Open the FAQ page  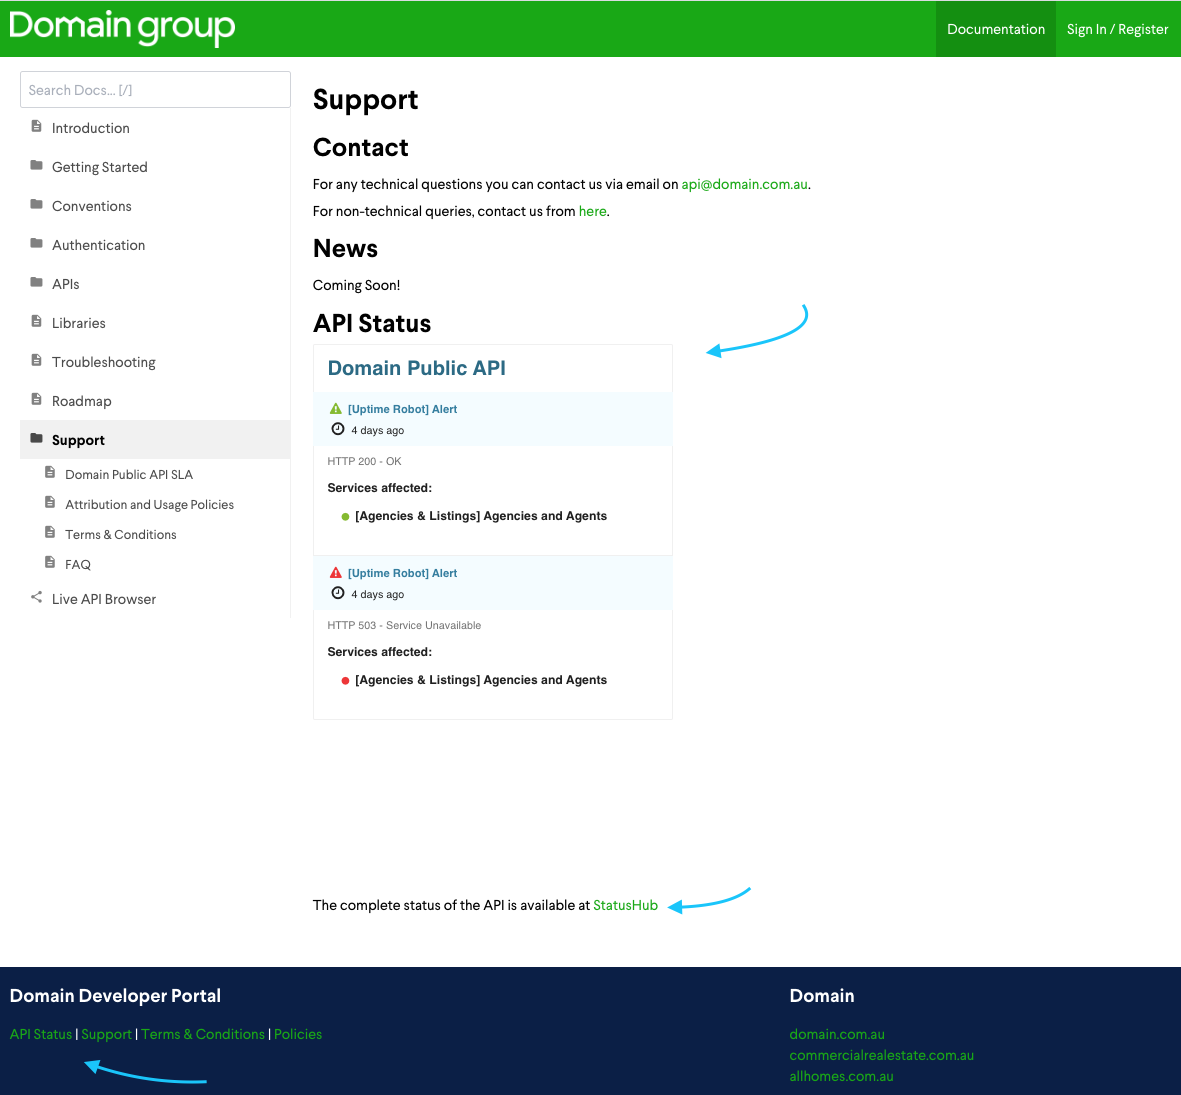click(78, 565)
